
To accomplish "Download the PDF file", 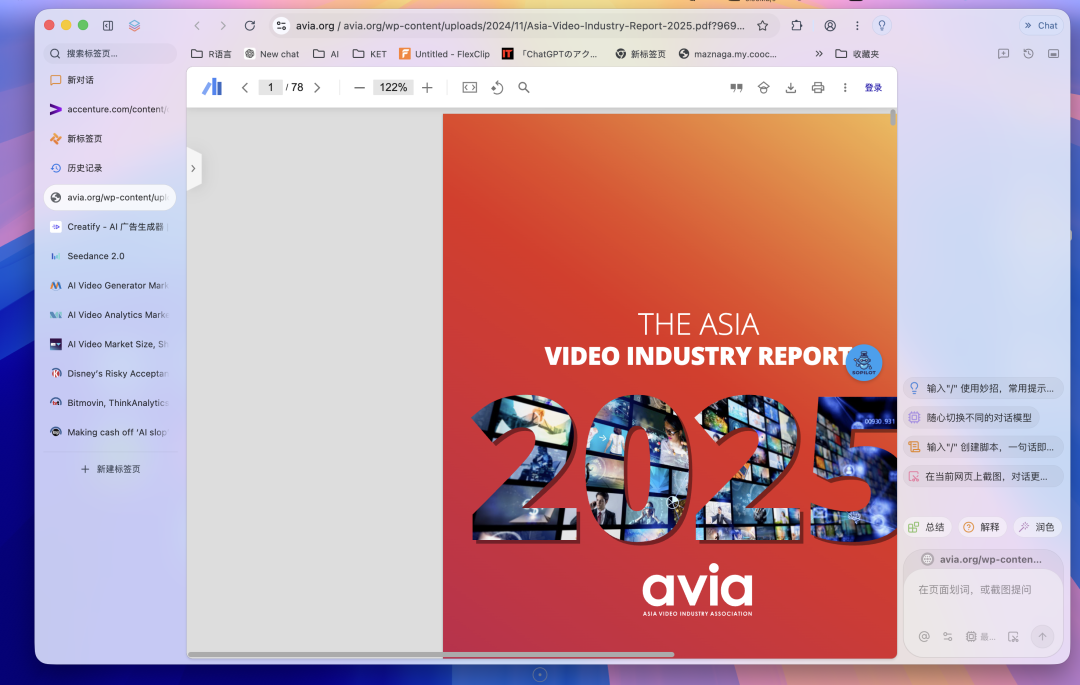I will (791, 87).
